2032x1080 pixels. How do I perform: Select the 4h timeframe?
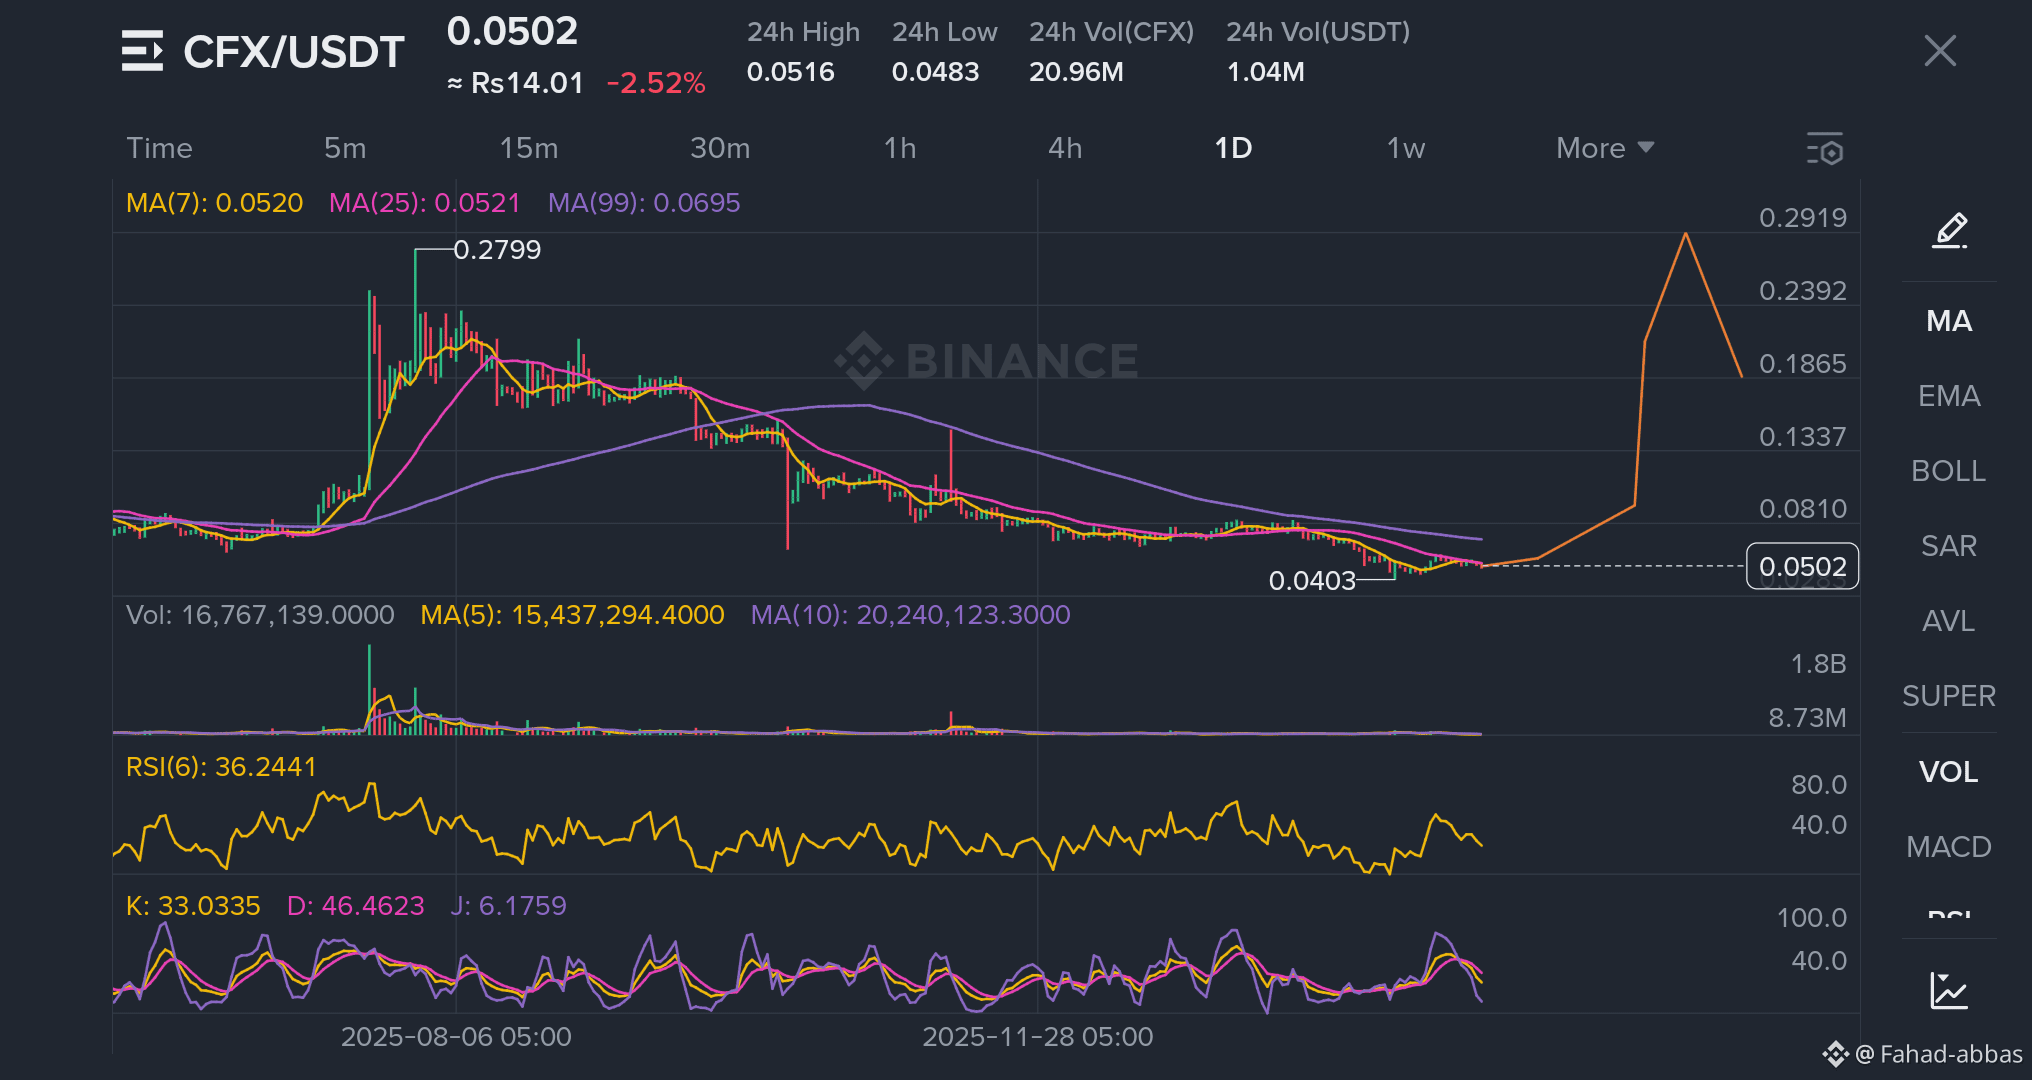point(1065,148)
